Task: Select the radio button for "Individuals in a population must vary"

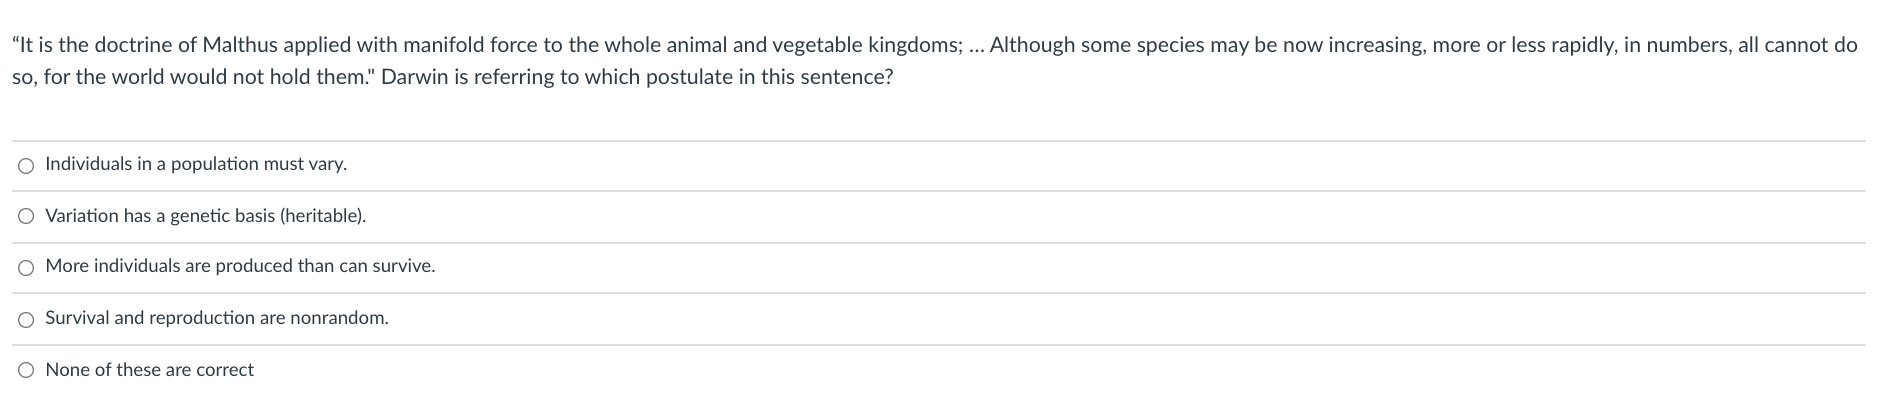Action: (x=26, y=166)
